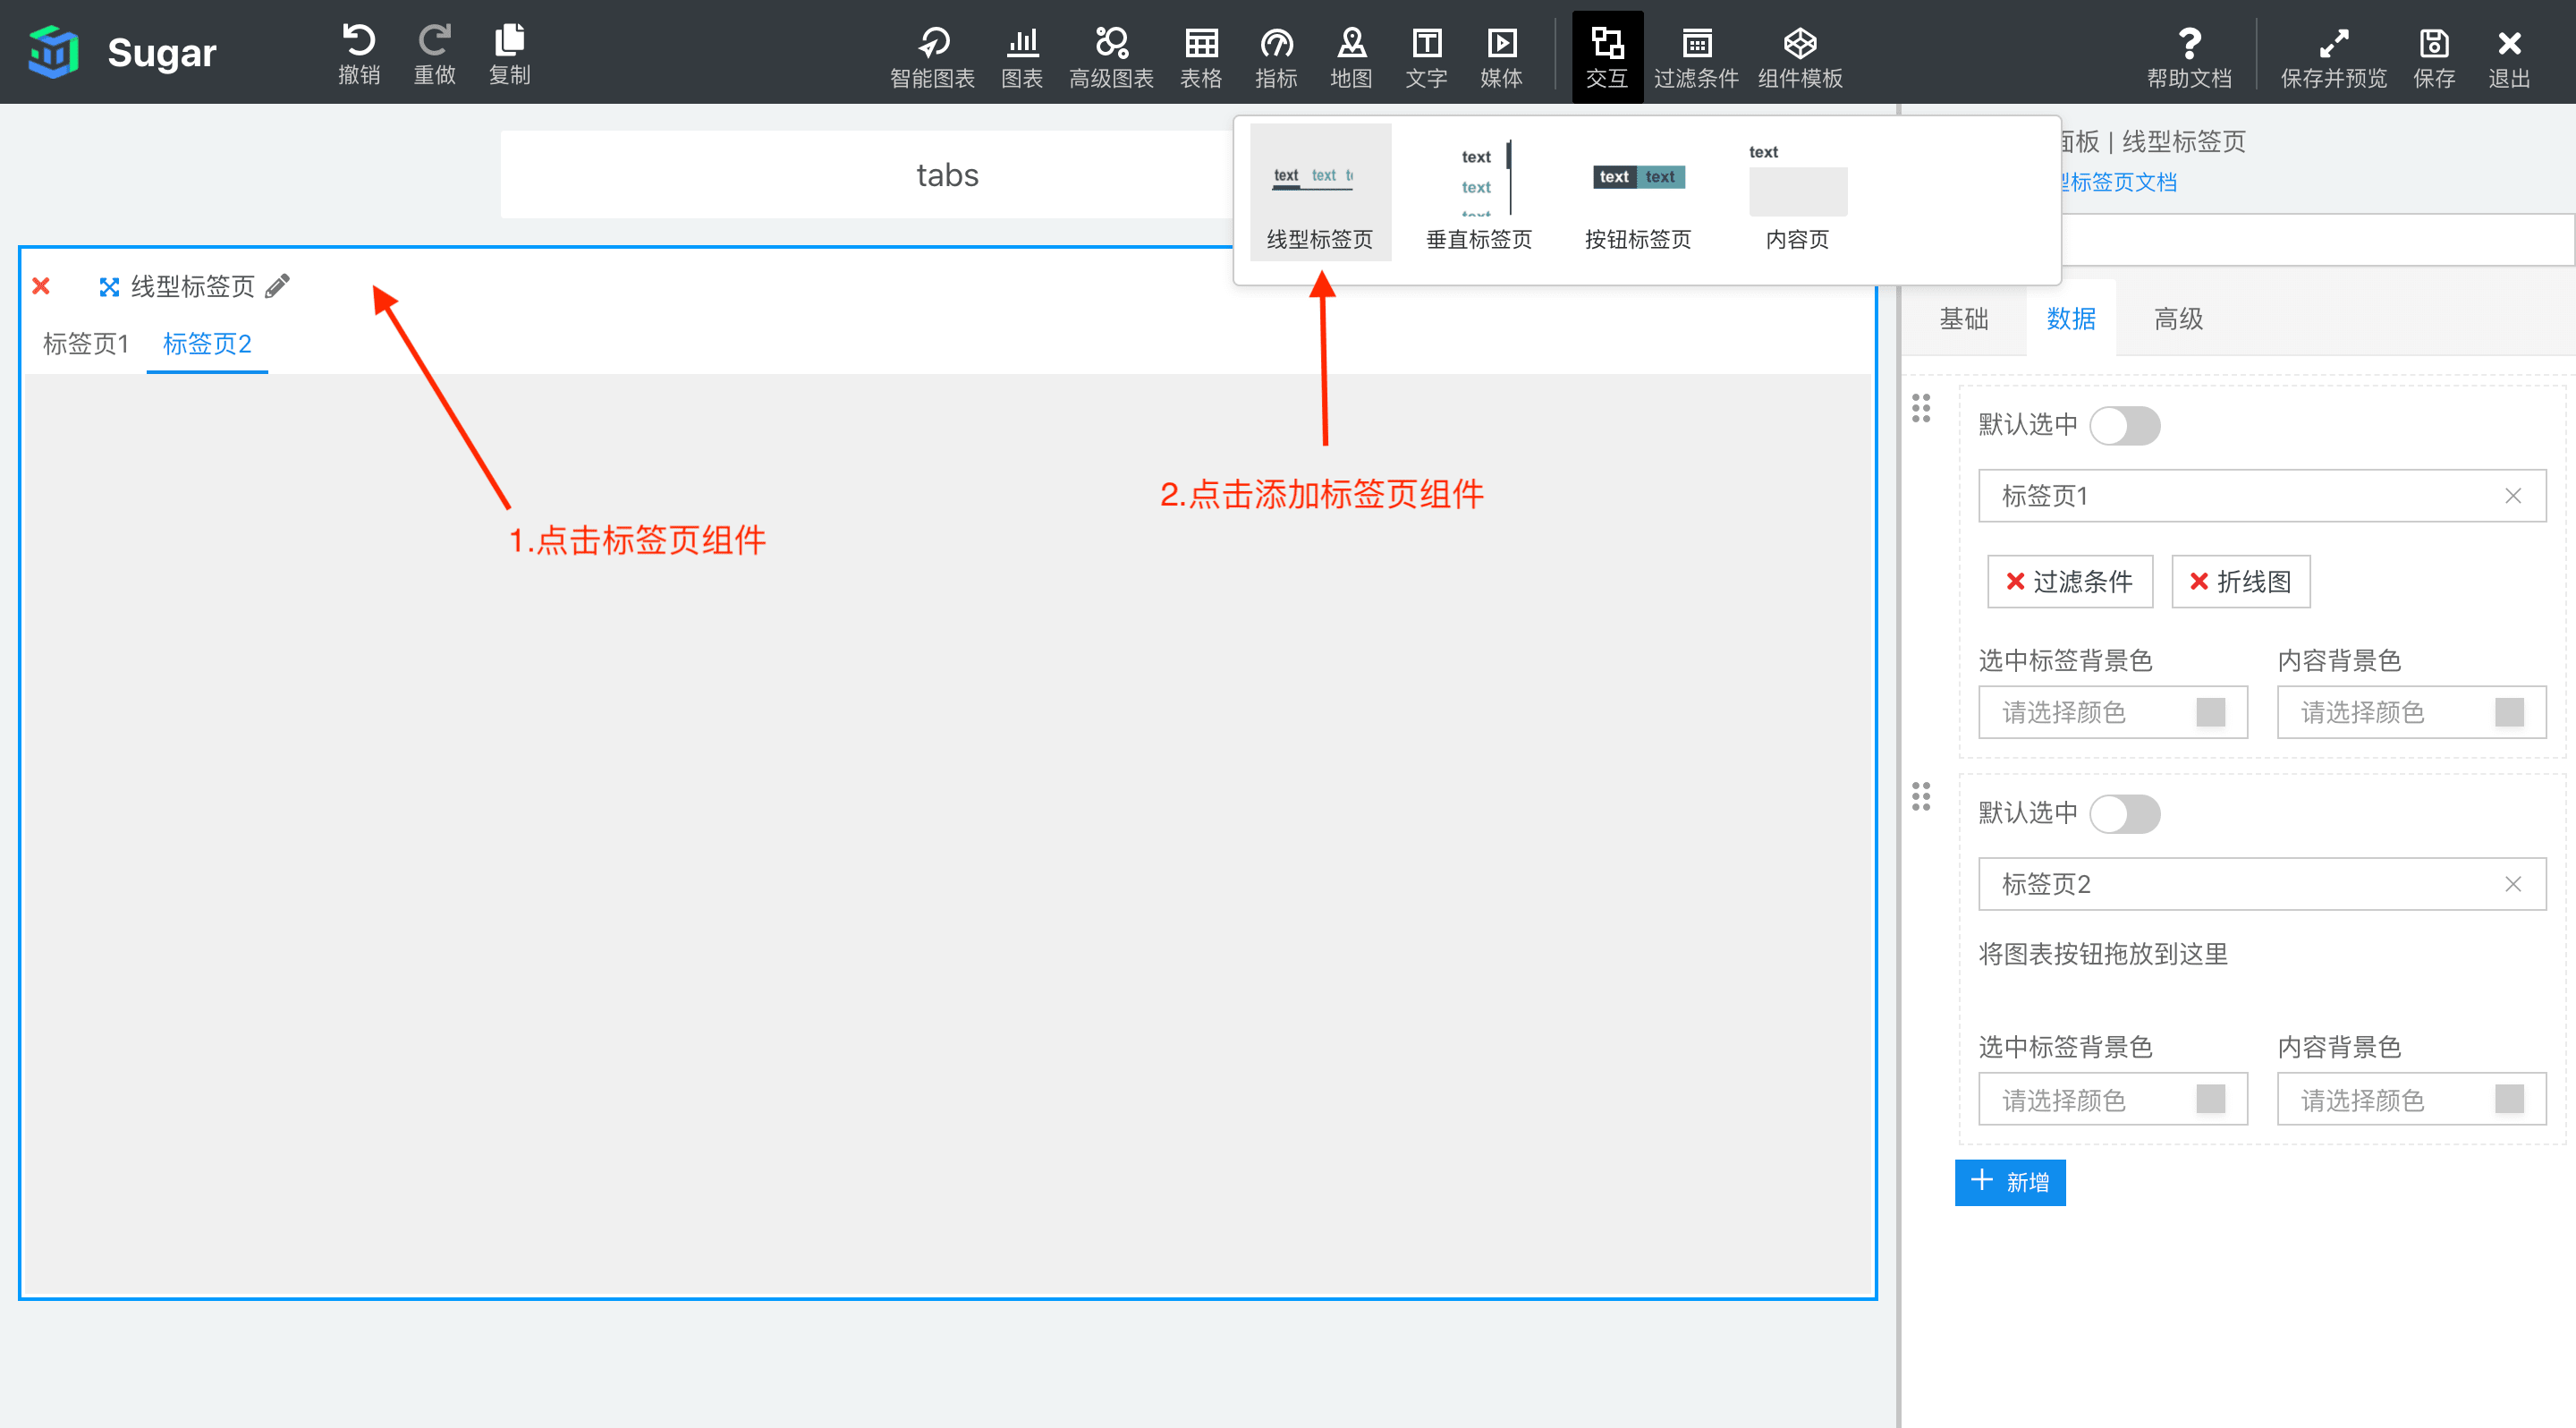Edit the 标签页1 name input
2576x1428 pixels.
[2262, 496]
